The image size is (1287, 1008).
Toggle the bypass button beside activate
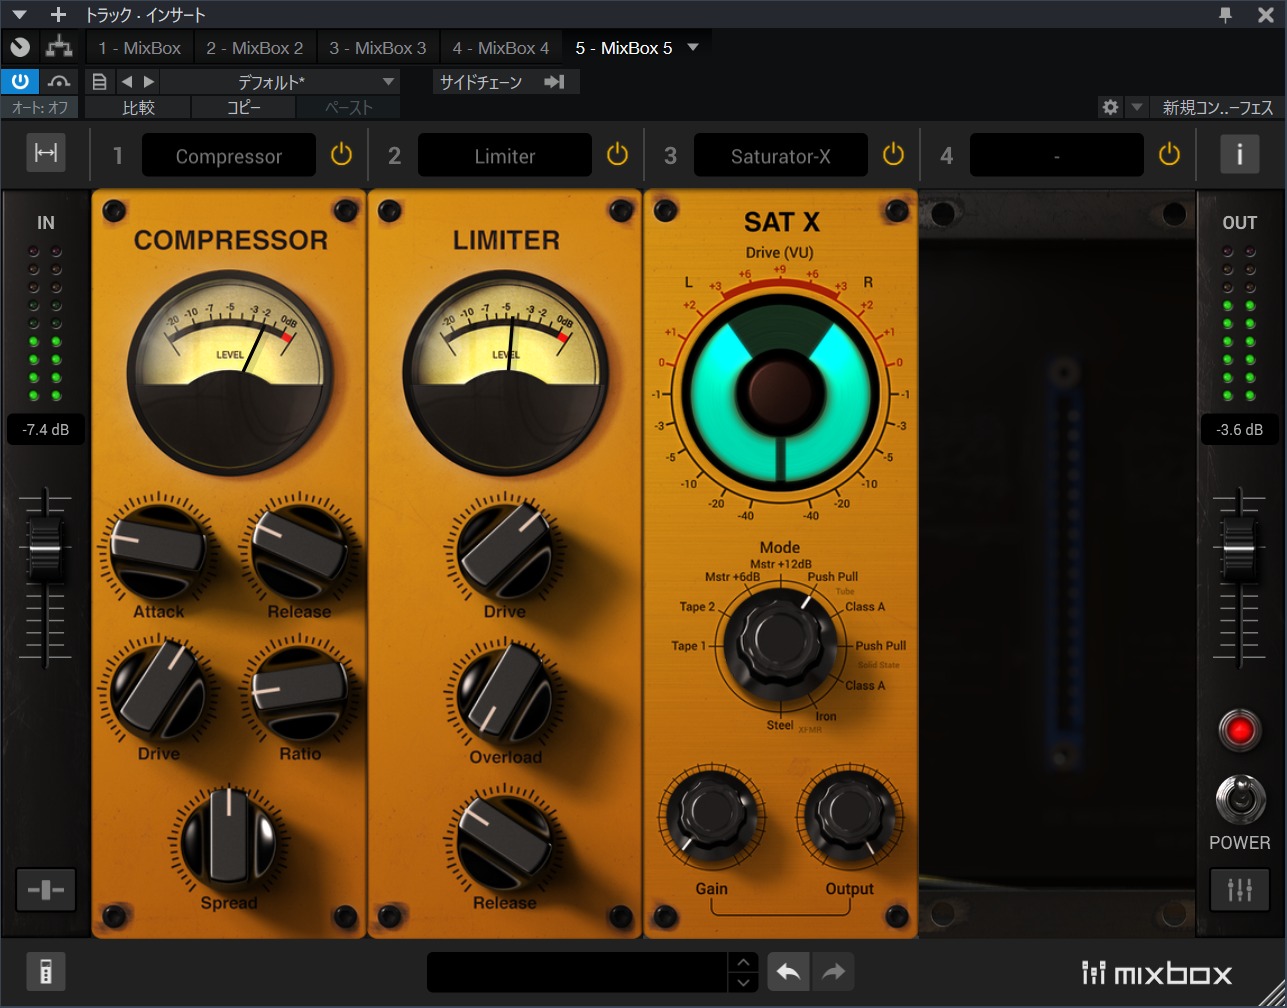(x=59, y=81)
